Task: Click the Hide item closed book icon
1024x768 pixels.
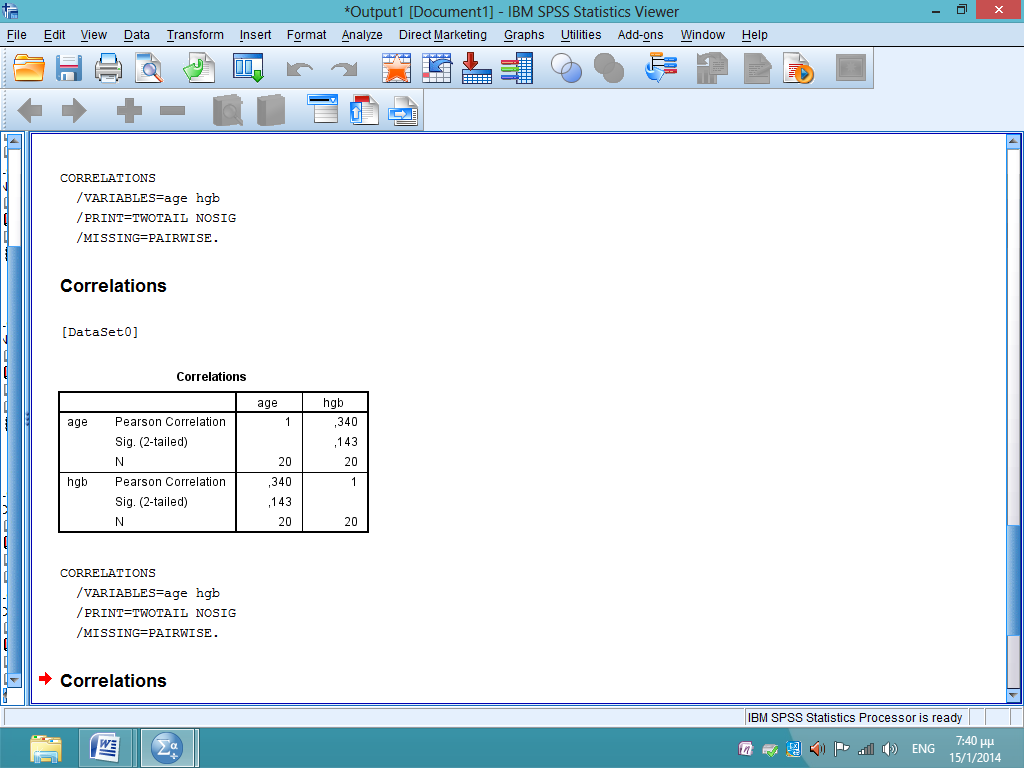Action: (x=271, y=110)
